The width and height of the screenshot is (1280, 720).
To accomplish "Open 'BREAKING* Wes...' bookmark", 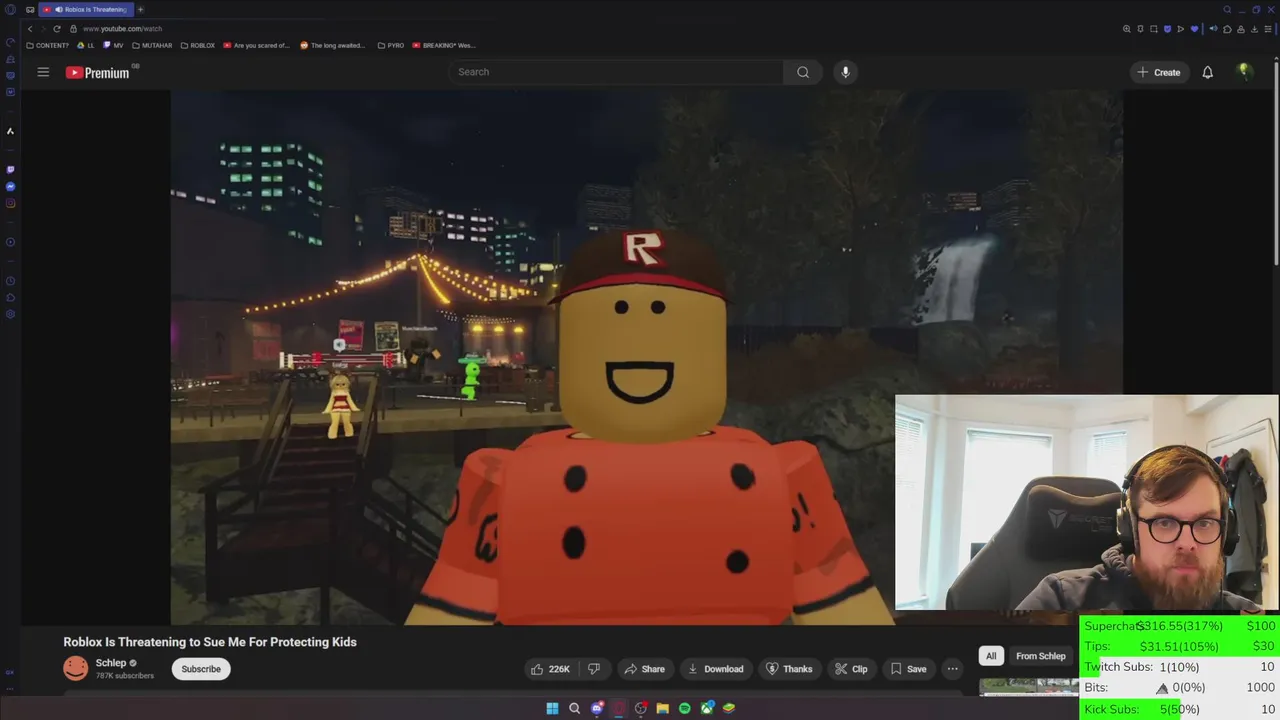I will click(x=444, y=45).
